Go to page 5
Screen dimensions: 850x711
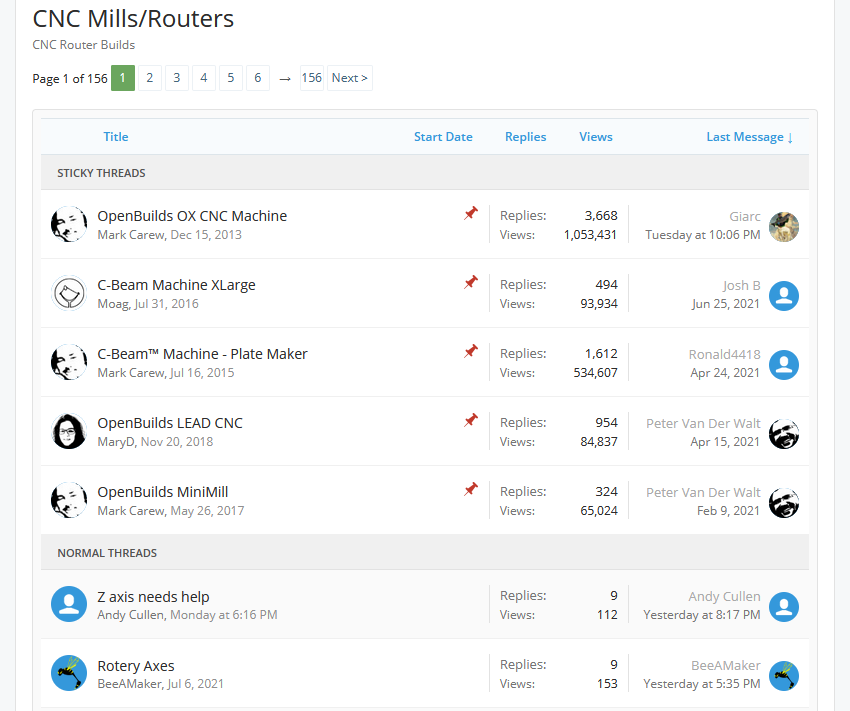(231, 78)
